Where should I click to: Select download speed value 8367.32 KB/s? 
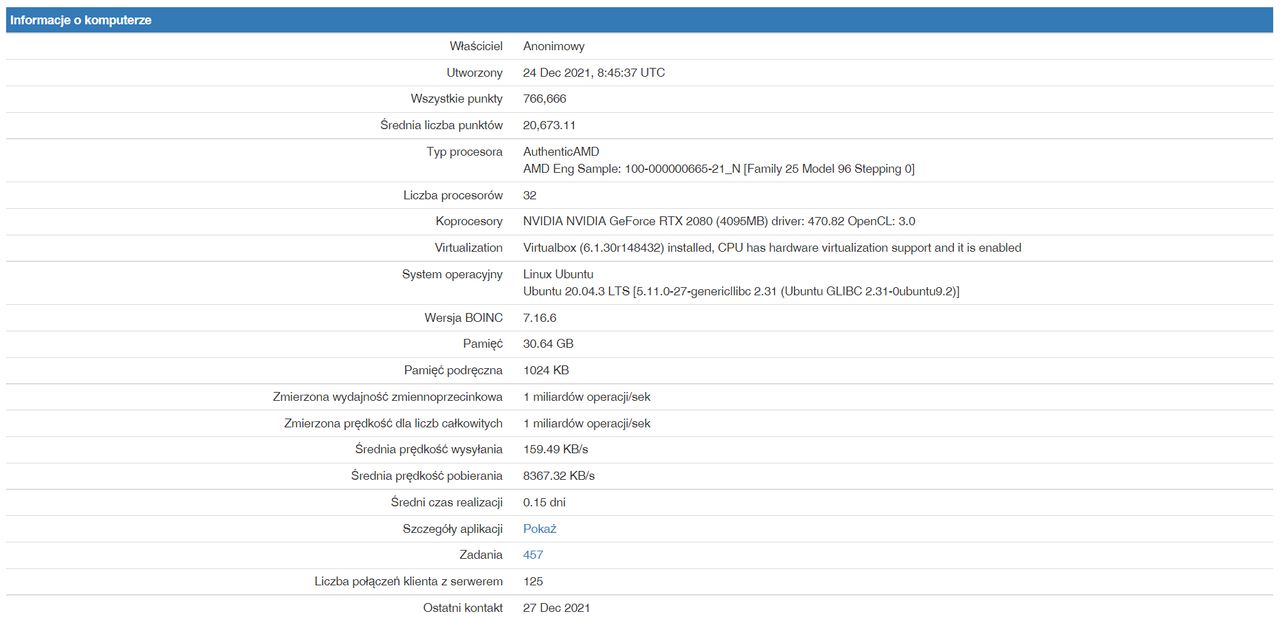click(x=559, y=476)
